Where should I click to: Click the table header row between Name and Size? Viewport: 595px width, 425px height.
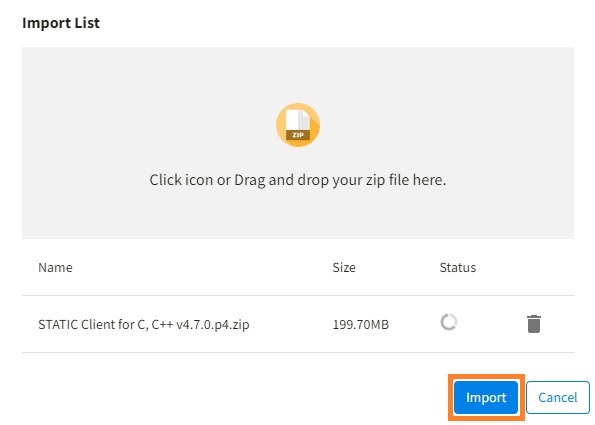[x=201, y=268]
